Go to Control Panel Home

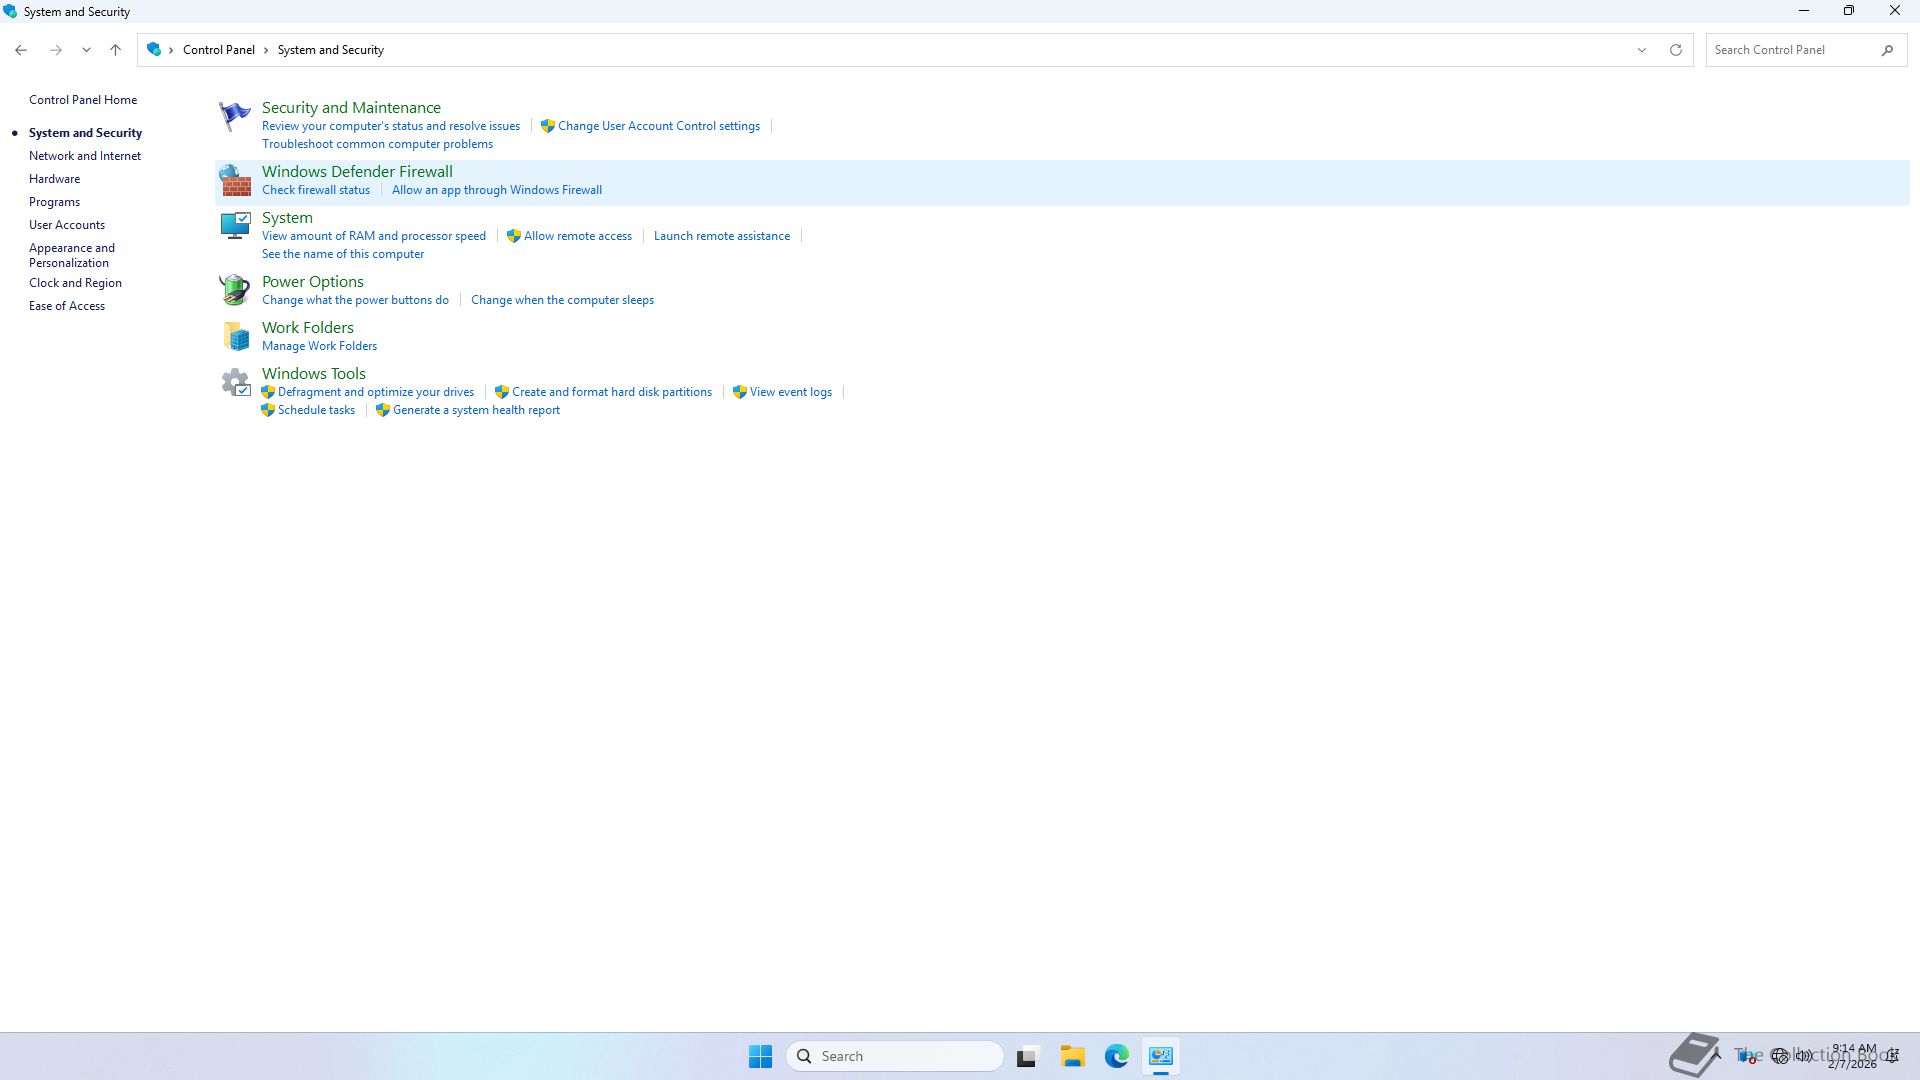tap(83, 100)
